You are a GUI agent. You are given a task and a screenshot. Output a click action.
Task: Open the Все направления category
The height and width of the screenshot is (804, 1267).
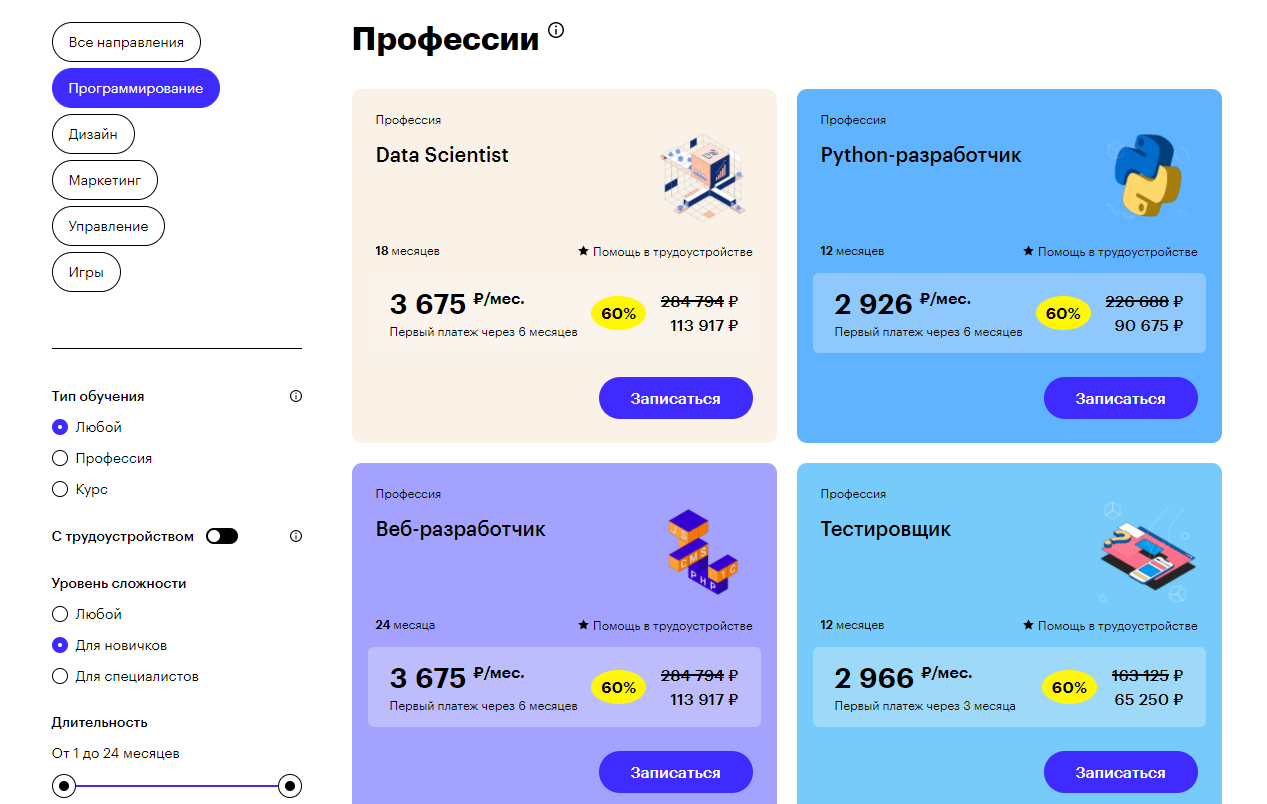[126, 42]
